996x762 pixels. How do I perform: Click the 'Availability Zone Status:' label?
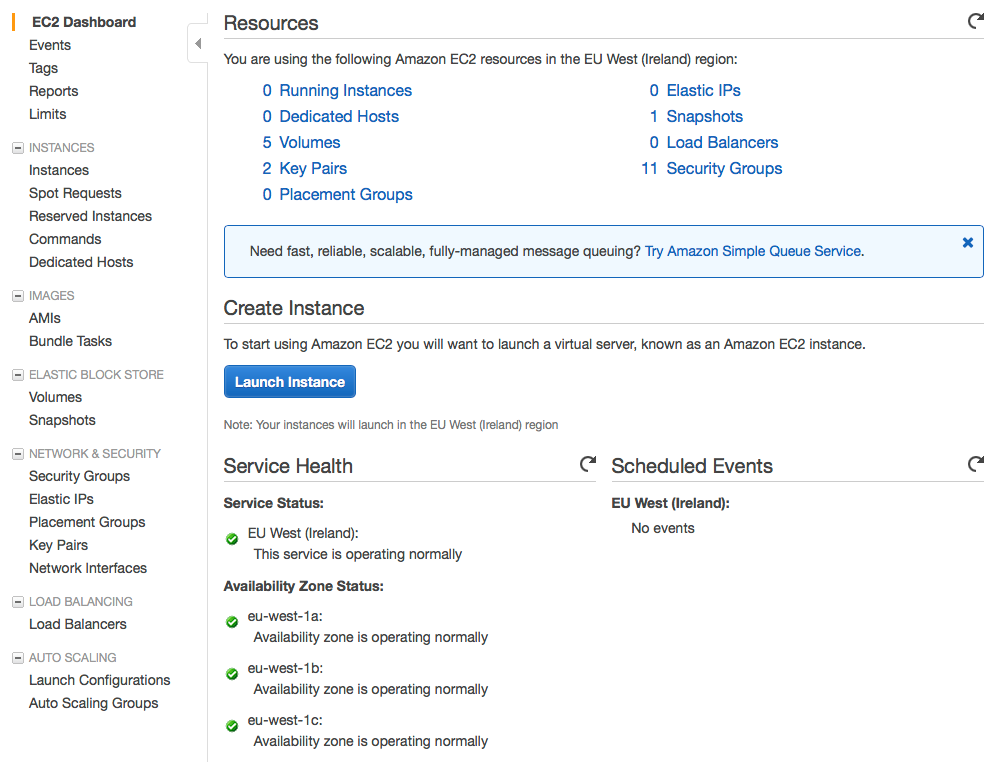click(304, 586)
